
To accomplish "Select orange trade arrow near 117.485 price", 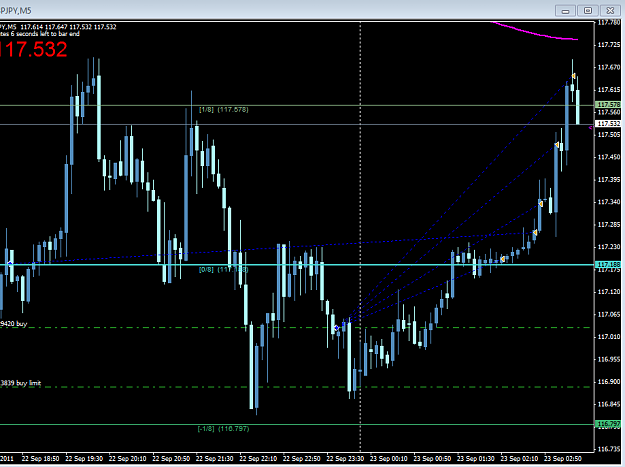I will click(557, 145).
